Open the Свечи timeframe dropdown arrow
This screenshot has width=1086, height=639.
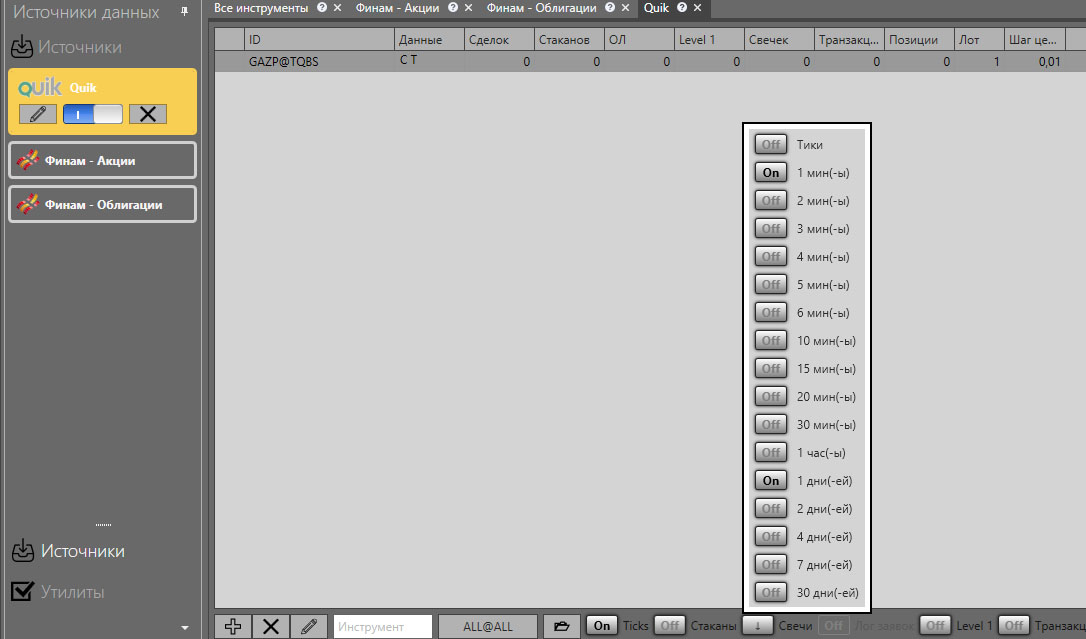(757, 626)
